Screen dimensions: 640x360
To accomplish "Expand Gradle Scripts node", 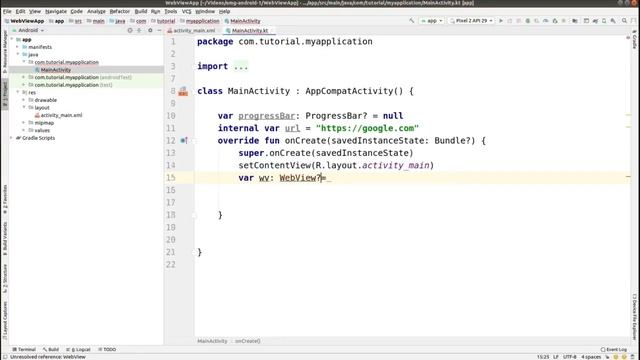I will (11, 138).
